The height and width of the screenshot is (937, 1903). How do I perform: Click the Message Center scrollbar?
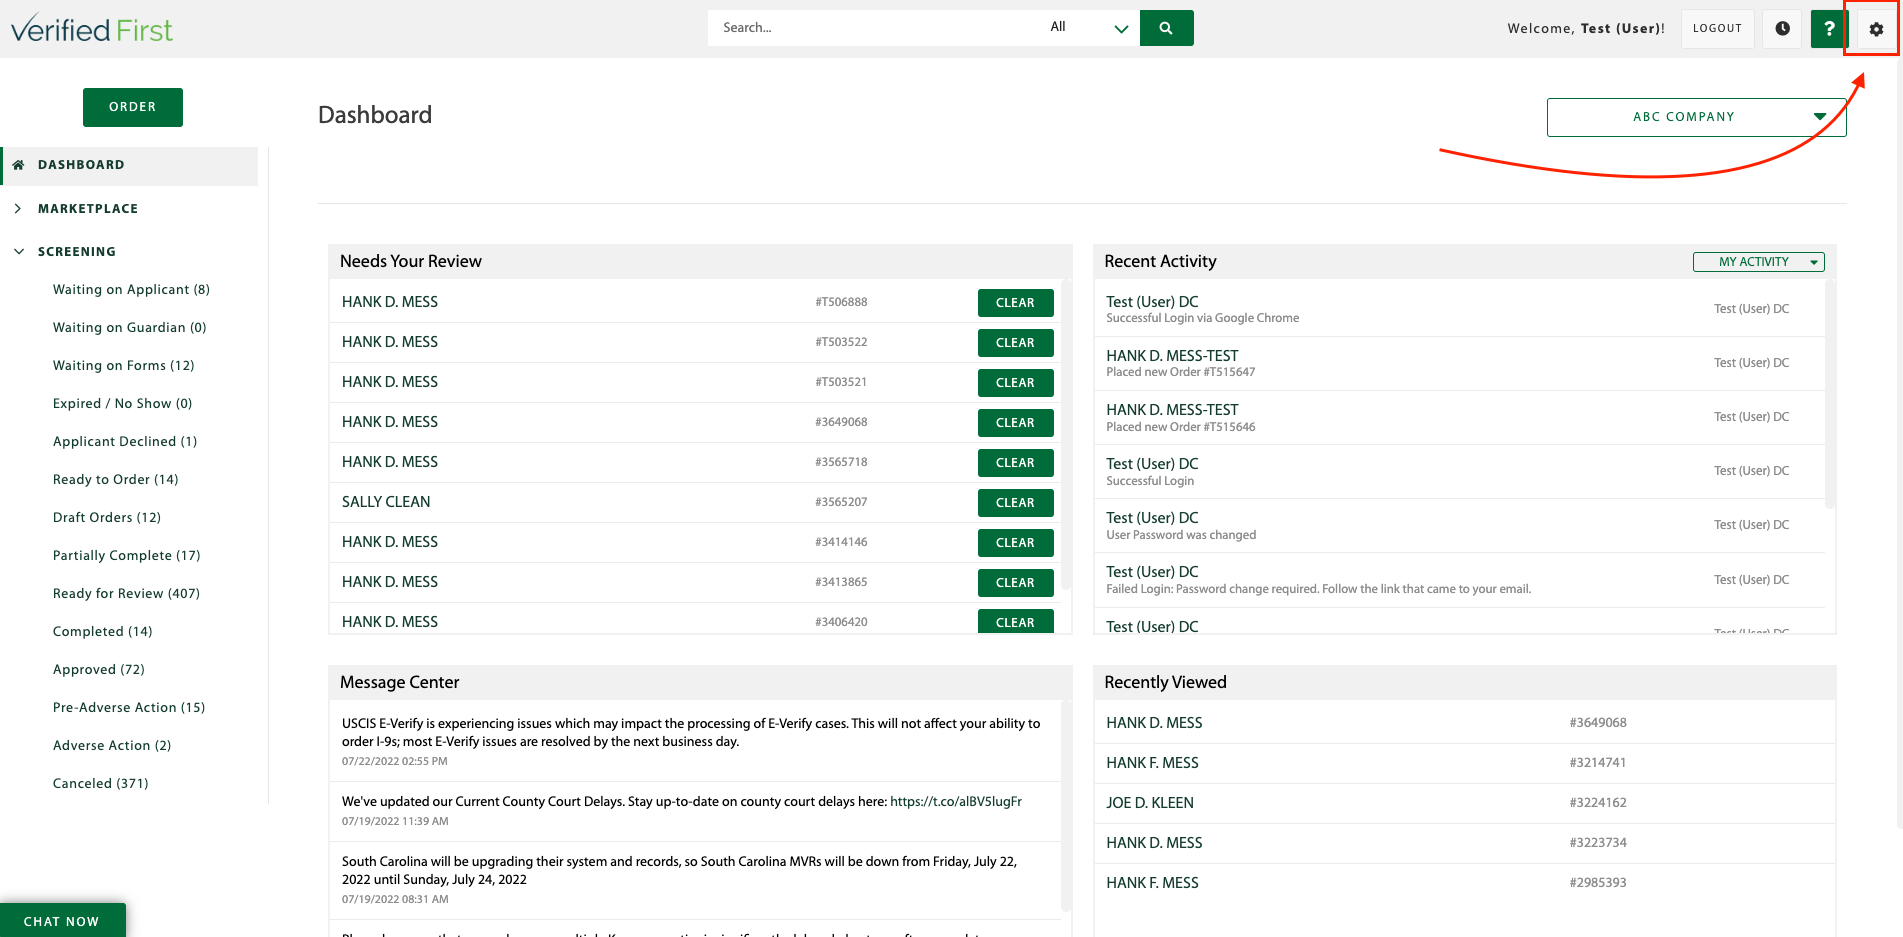tap(1066, 806)
